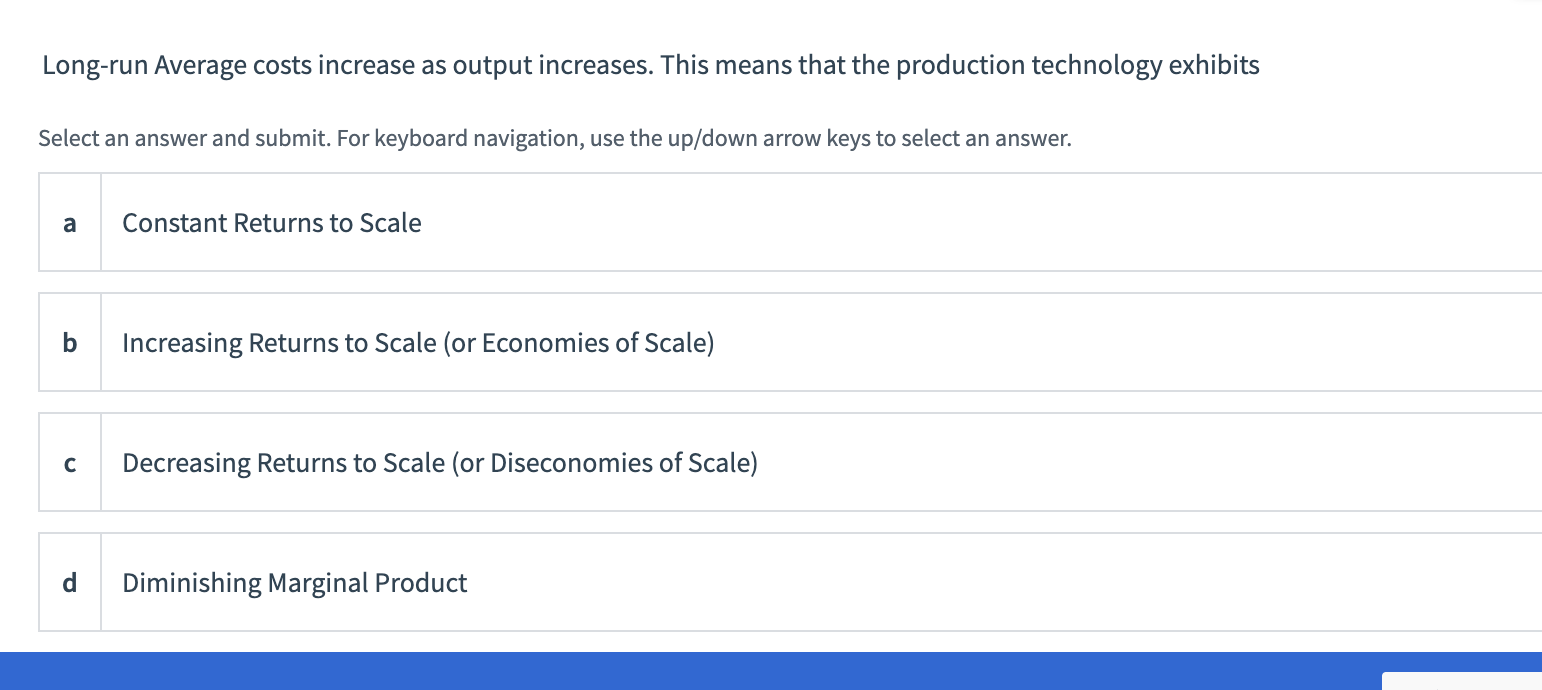Screen dimensions: 1542x690
Task: Choose Decreasing Returns to Scale option text
Action: [x=440, y=463]
